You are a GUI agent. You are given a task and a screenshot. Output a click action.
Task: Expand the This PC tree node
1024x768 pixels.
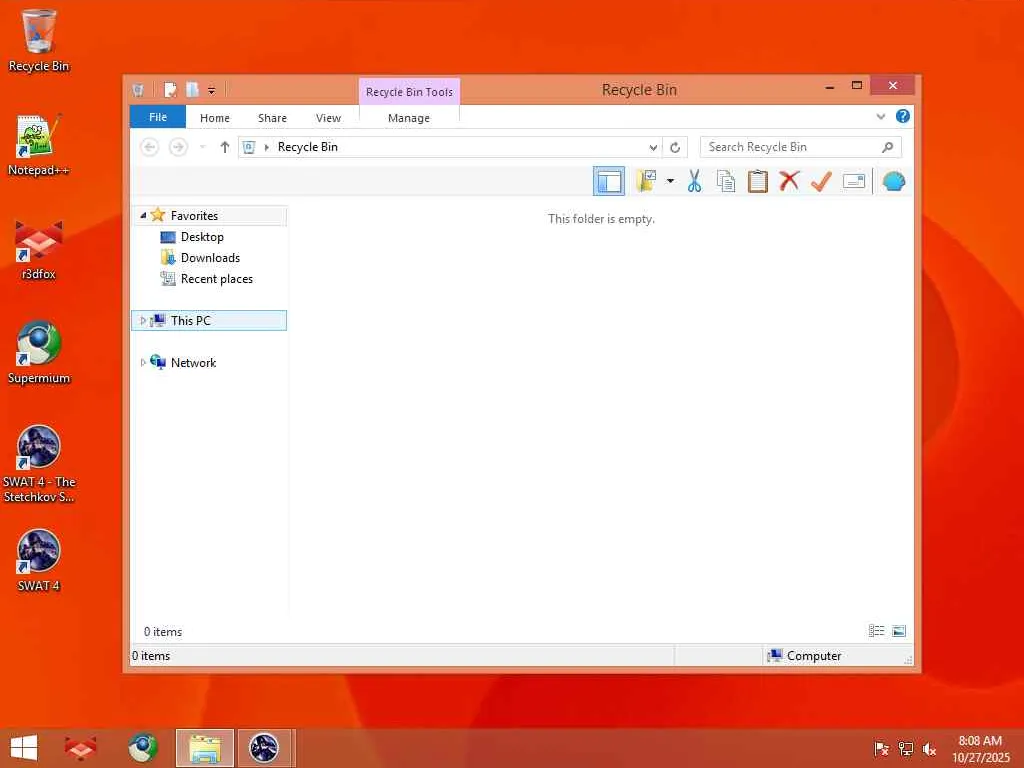[143, 321]
